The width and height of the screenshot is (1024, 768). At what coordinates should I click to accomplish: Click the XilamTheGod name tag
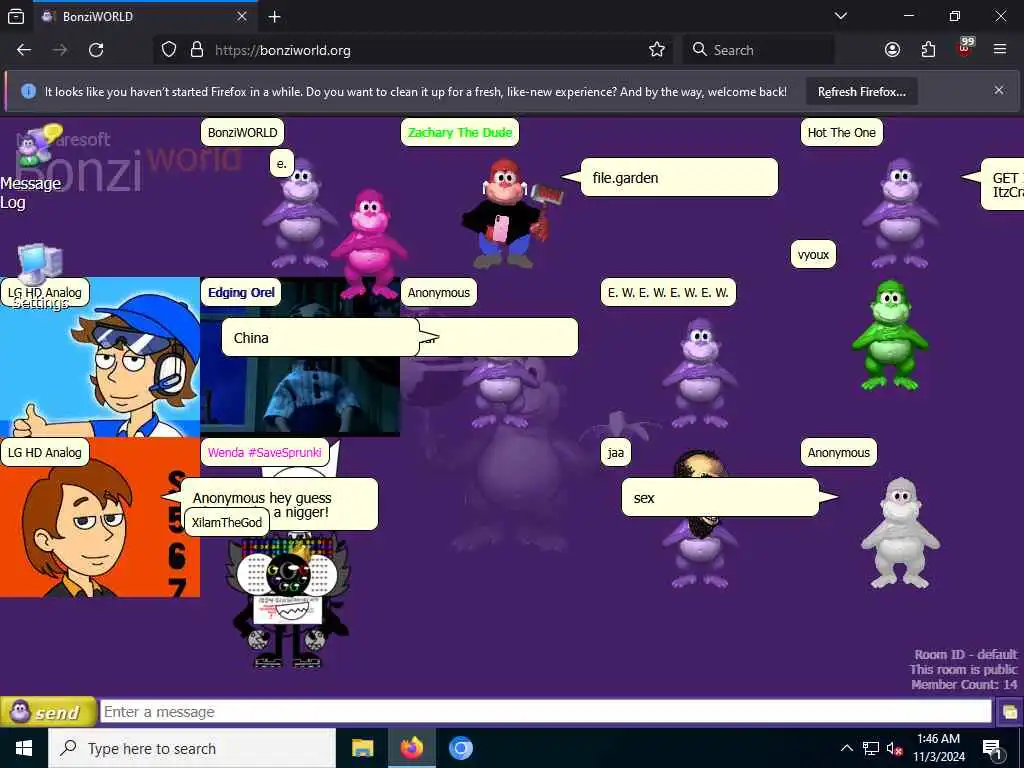pyautogui.click(x=227, y=522)
